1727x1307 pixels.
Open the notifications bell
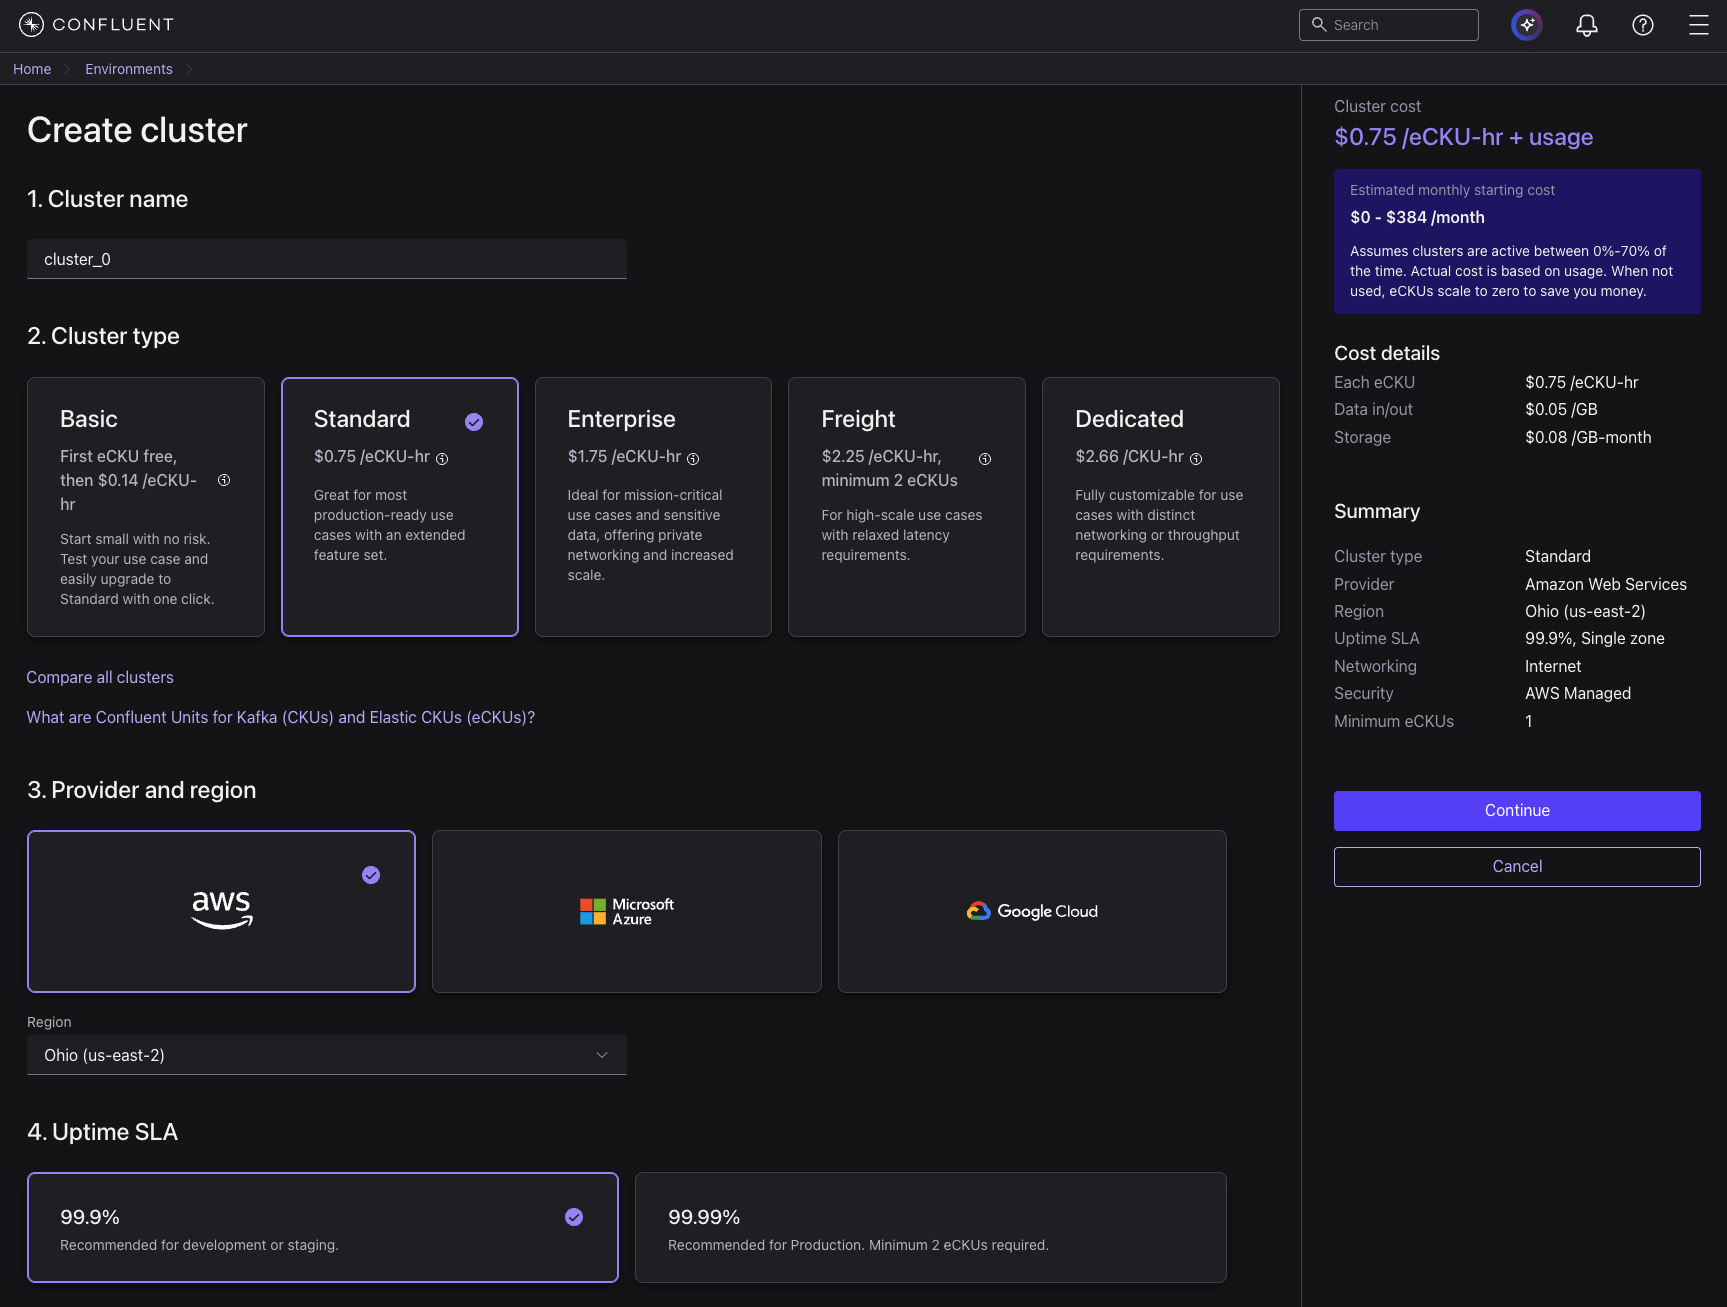coord(1586,25)
